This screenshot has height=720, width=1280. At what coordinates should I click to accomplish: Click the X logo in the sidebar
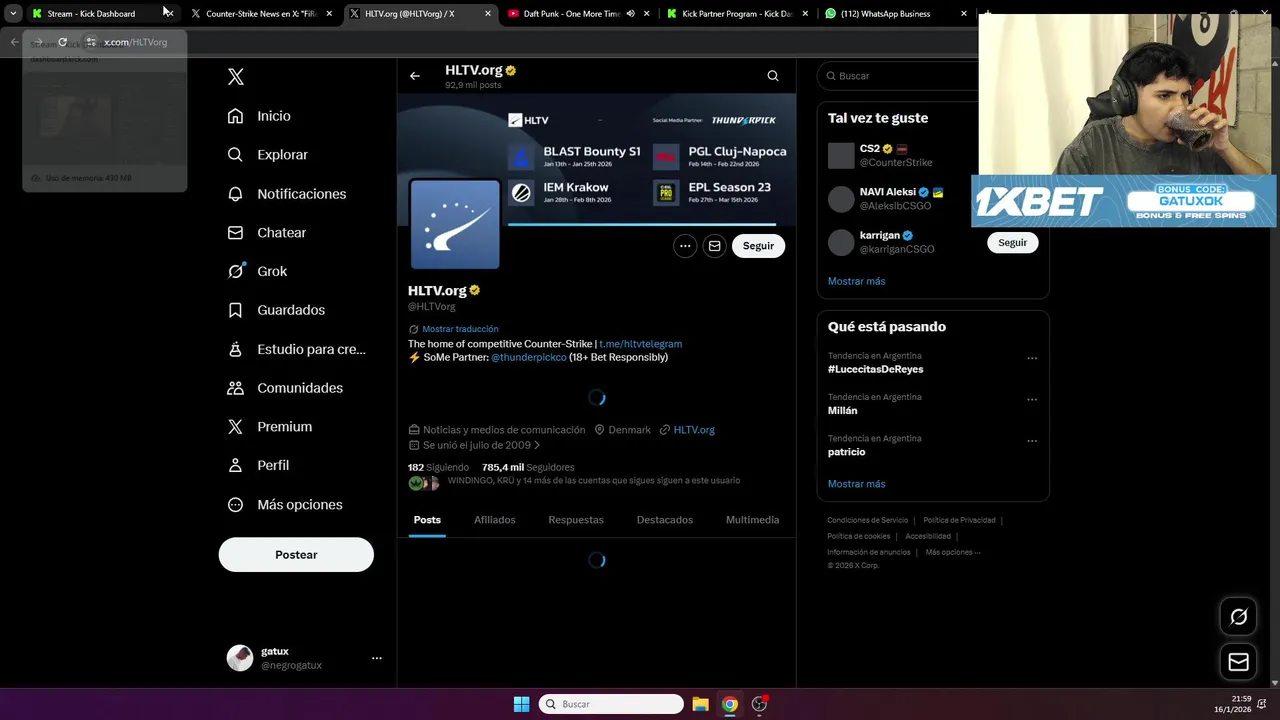click(236, 76)
